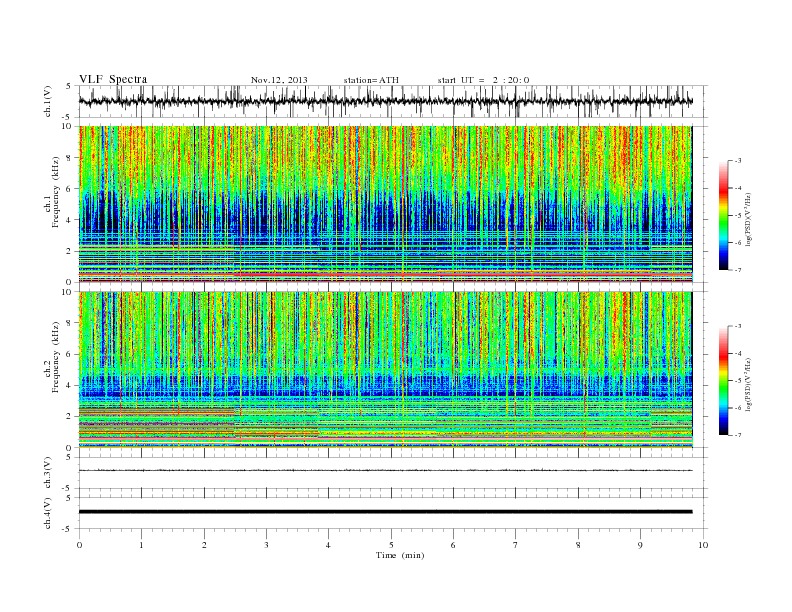Click the ch.4 thick black signal trace
Screen dimensions: 792x612
click(x=385, y=512)
